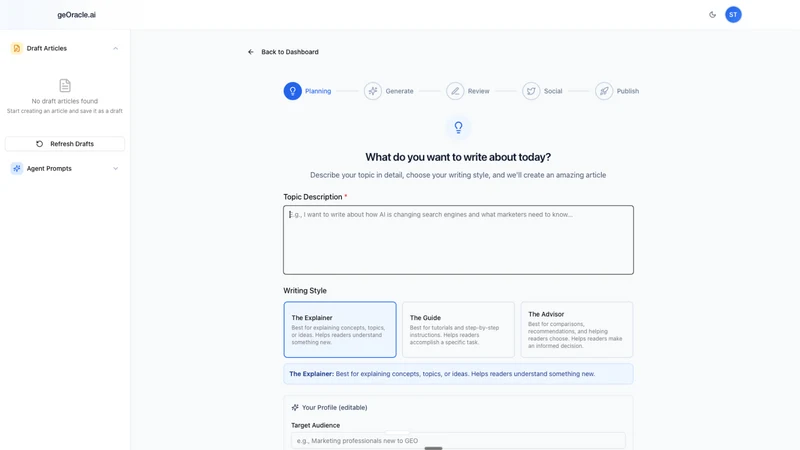Click the Topic Description label

pos(313,197)
